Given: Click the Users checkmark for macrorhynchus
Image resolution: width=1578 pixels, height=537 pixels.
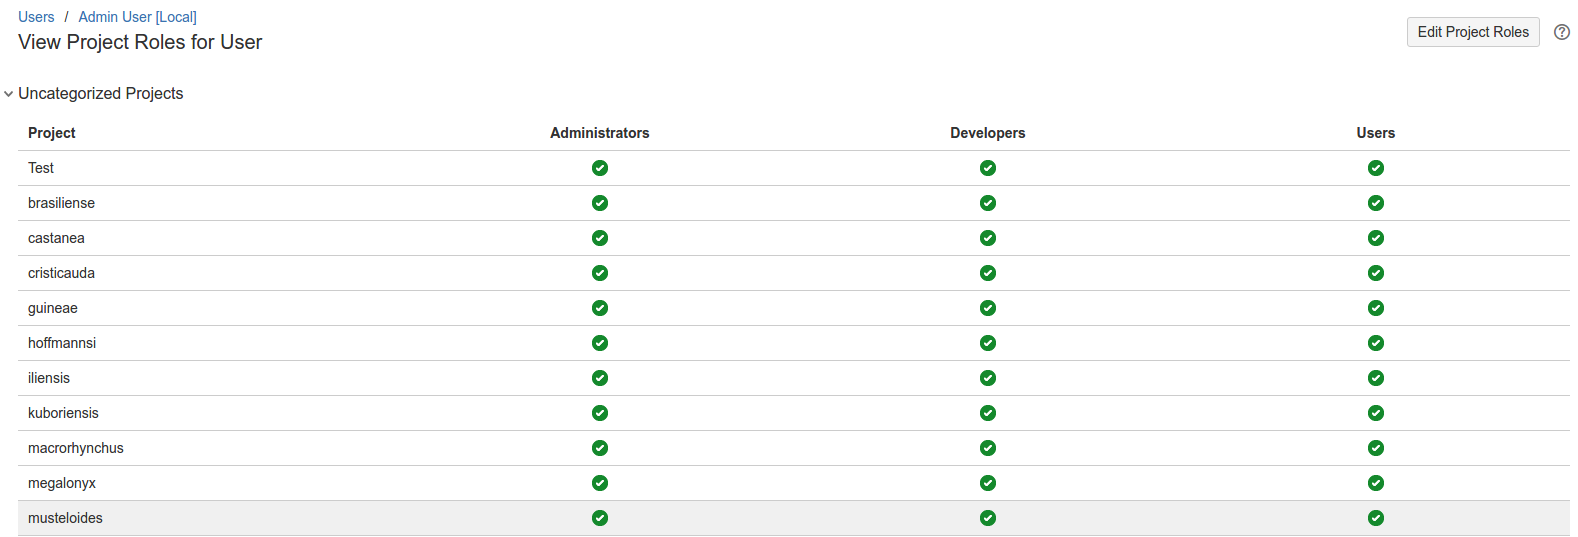Looking at the screenshot, I should click(1376, 448).
